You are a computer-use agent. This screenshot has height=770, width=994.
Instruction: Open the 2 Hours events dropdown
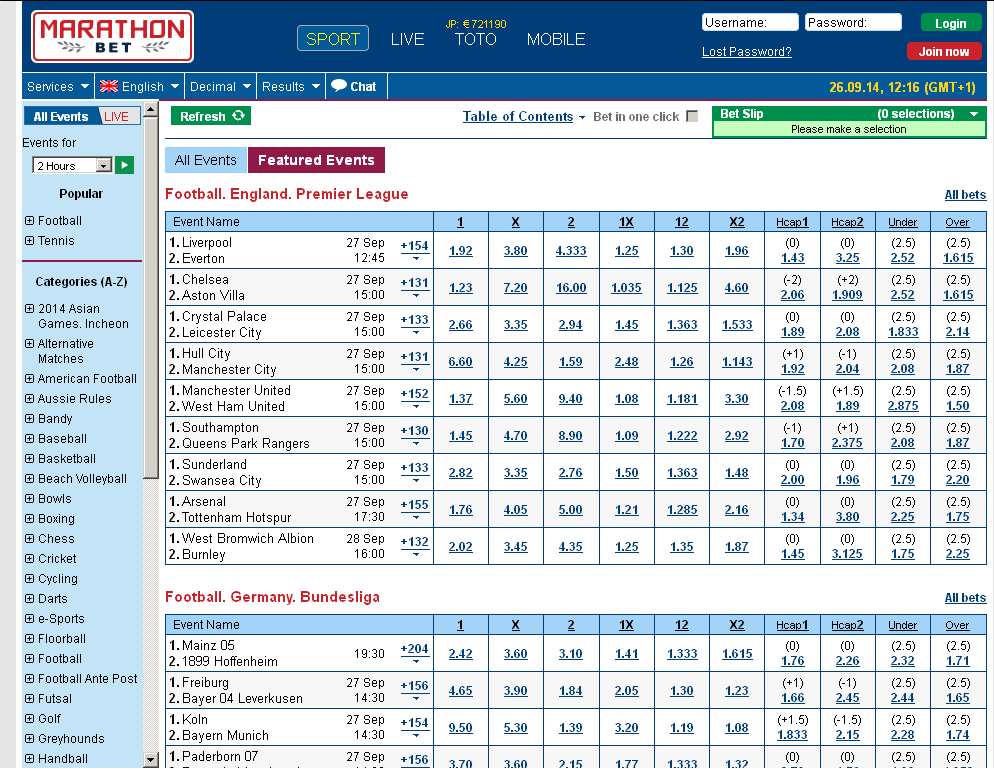tap(72, 165)
